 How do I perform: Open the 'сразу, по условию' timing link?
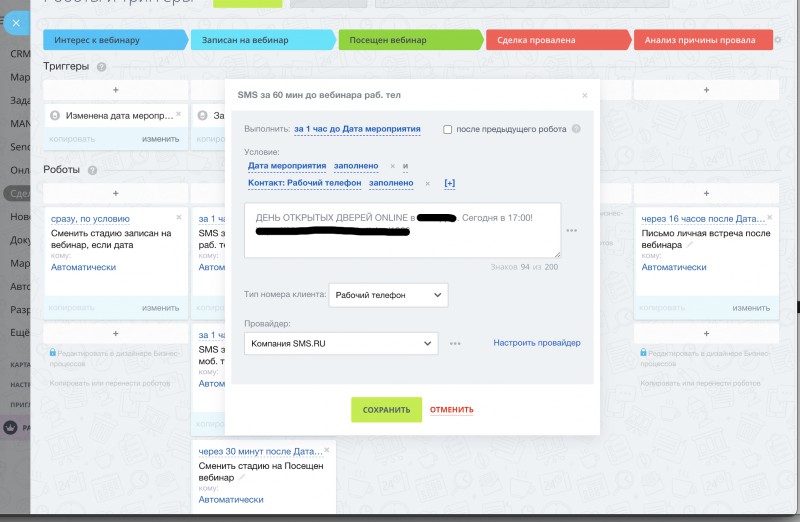(90, 219)
